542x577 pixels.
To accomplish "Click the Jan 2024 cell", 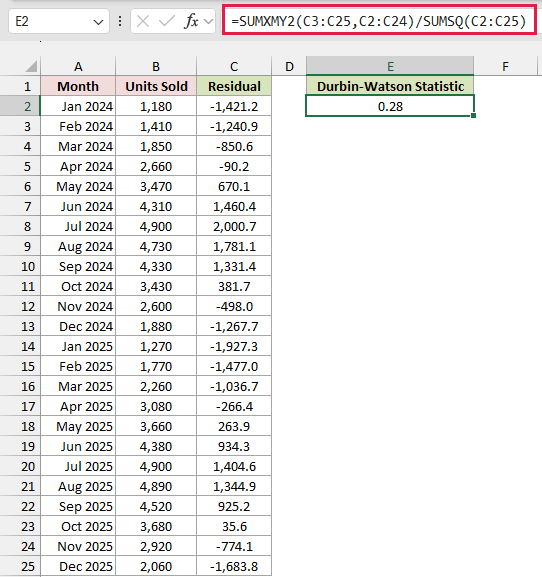I will tap(78, 106).
